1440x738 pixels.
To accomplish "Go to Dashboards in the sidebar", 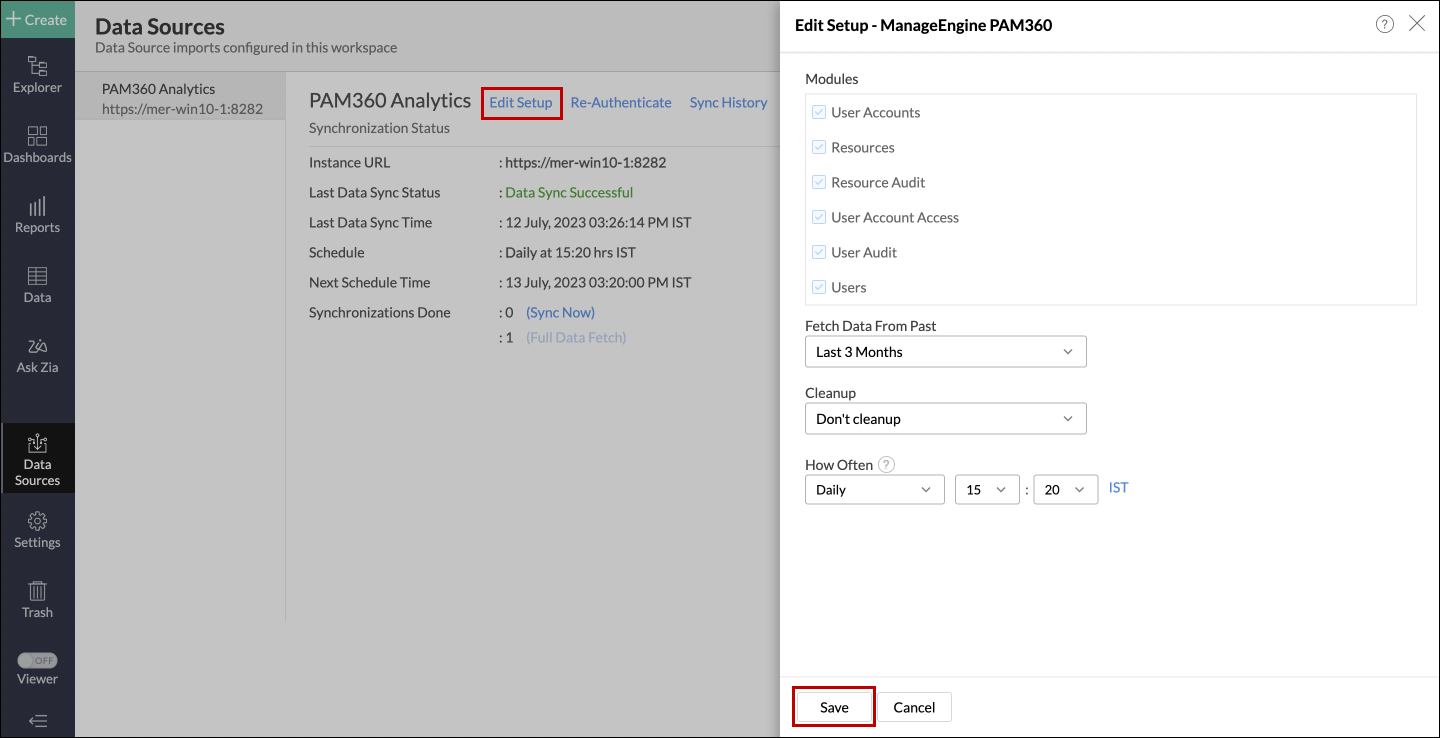I will (37, 145).
